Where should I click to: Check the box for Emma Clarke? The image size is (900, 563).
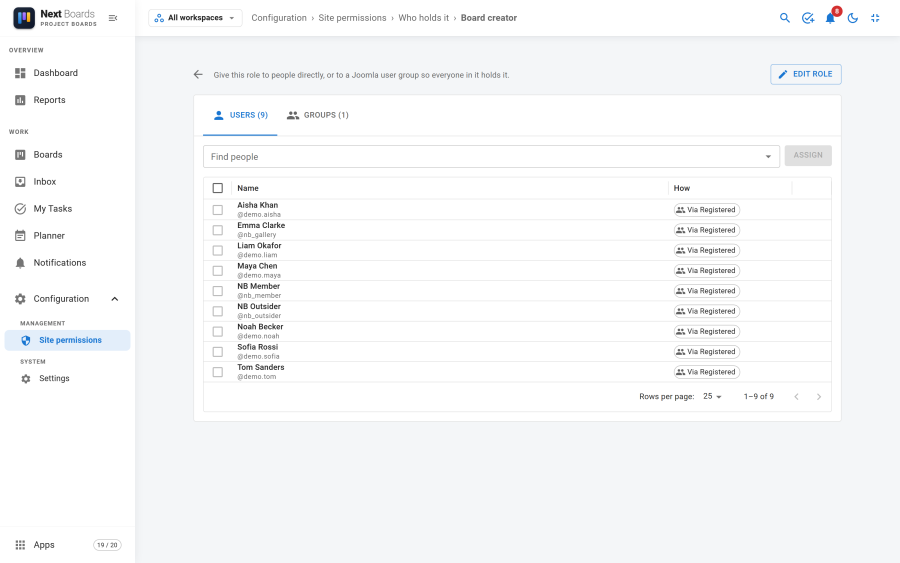[x=218, y=230]
